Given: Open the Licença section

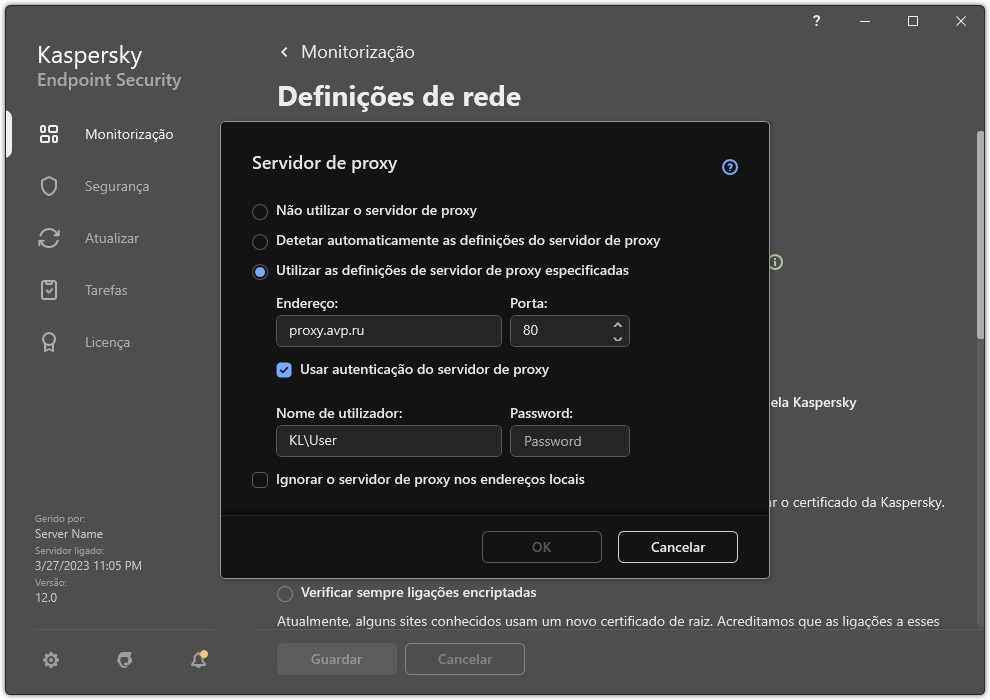Looking at the screenshot, I should click(48, 342).
